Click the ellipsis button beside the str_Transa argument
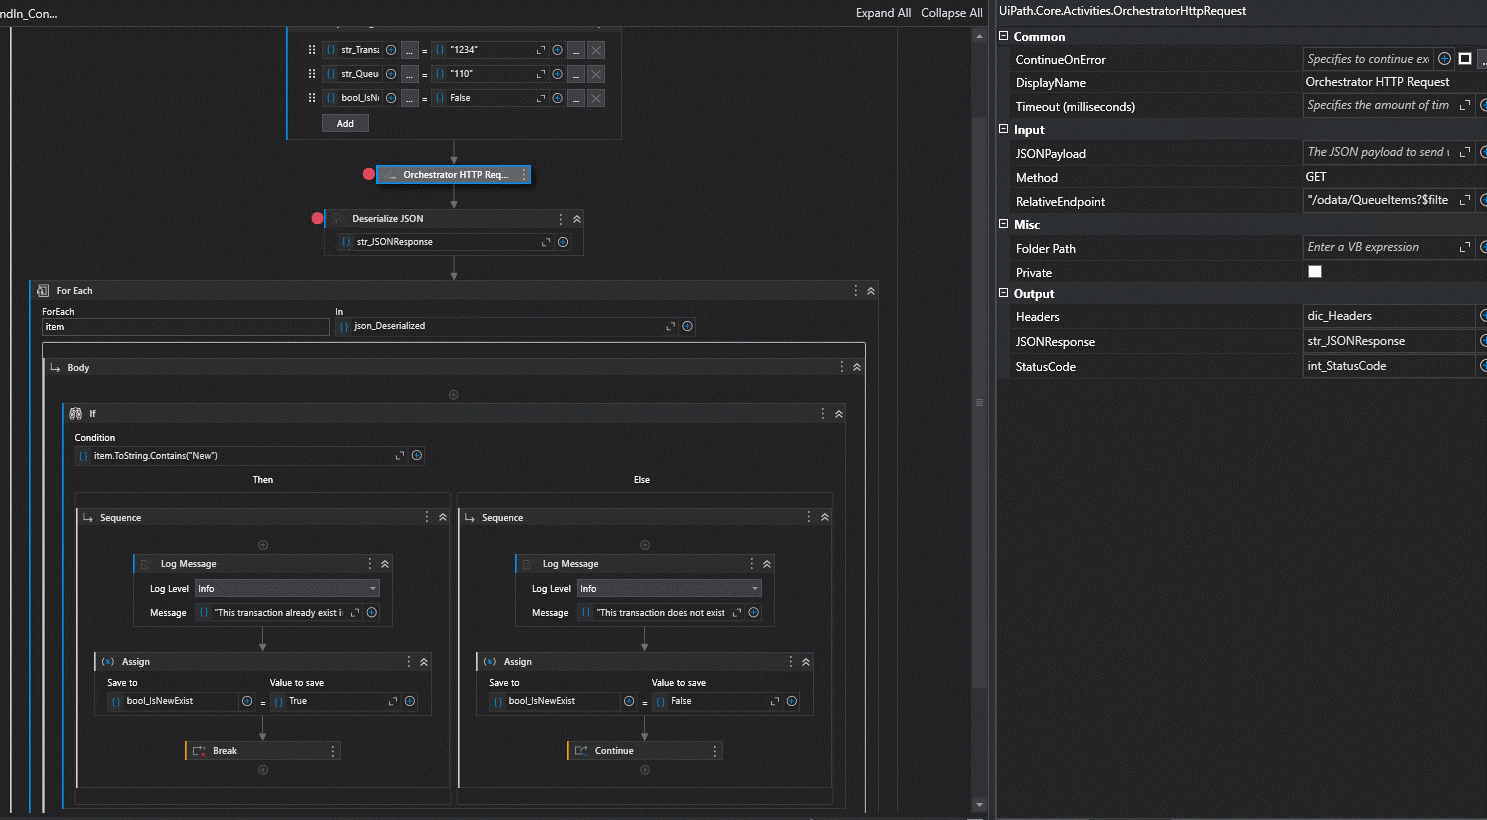The width and height of the screenshot is (1487, 820). (409, 49)
